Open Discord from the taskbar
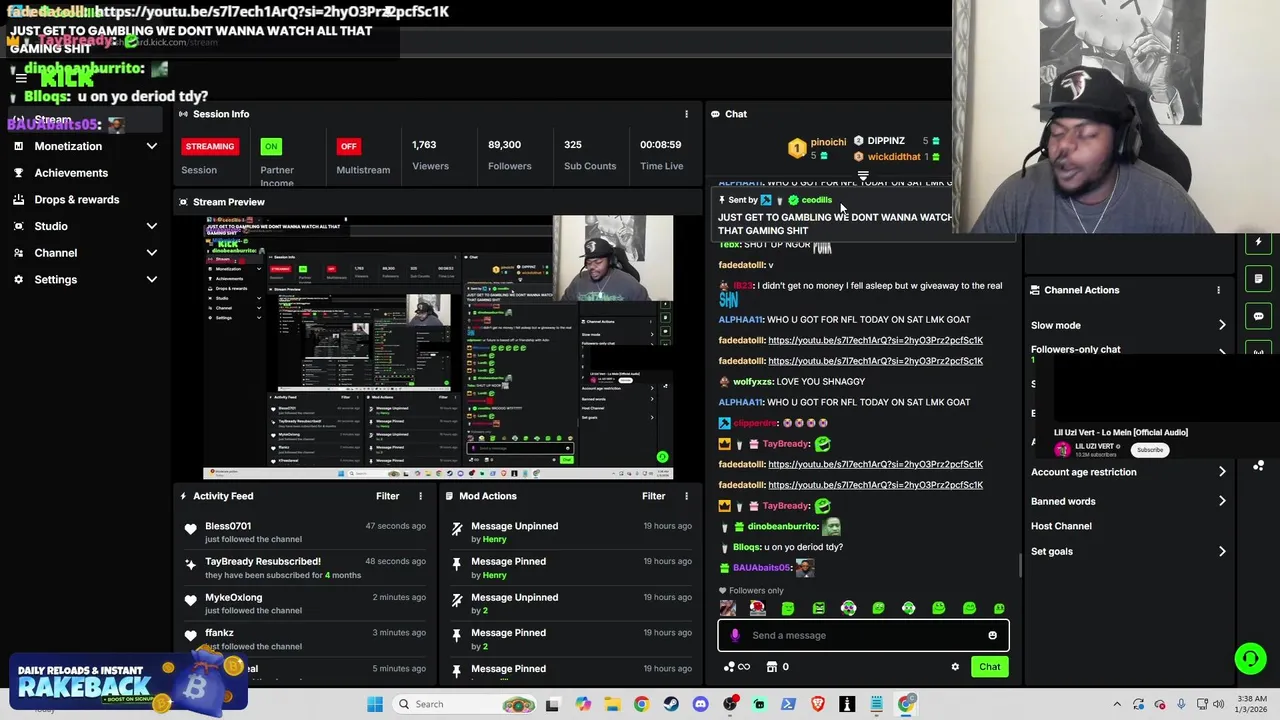This screenshot has width=1280, height=720. (700, 704)
